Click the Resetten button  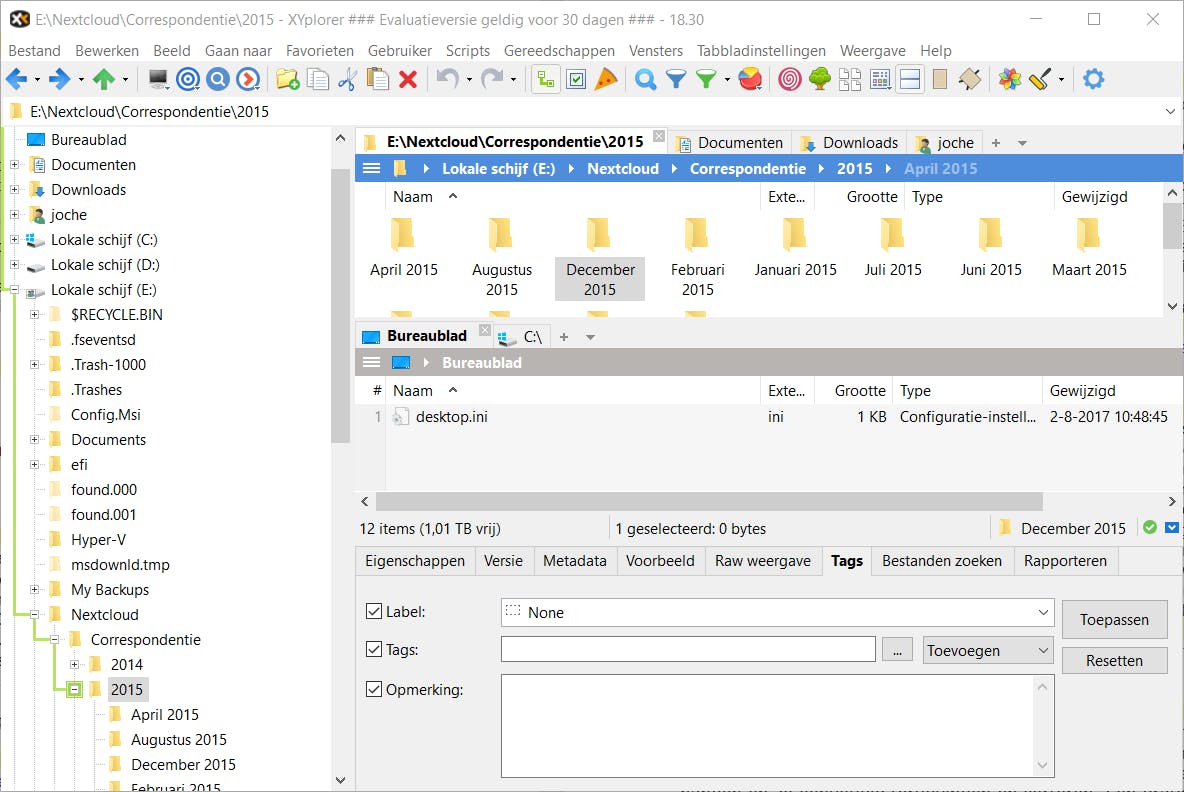click(x=1114, y=661)
